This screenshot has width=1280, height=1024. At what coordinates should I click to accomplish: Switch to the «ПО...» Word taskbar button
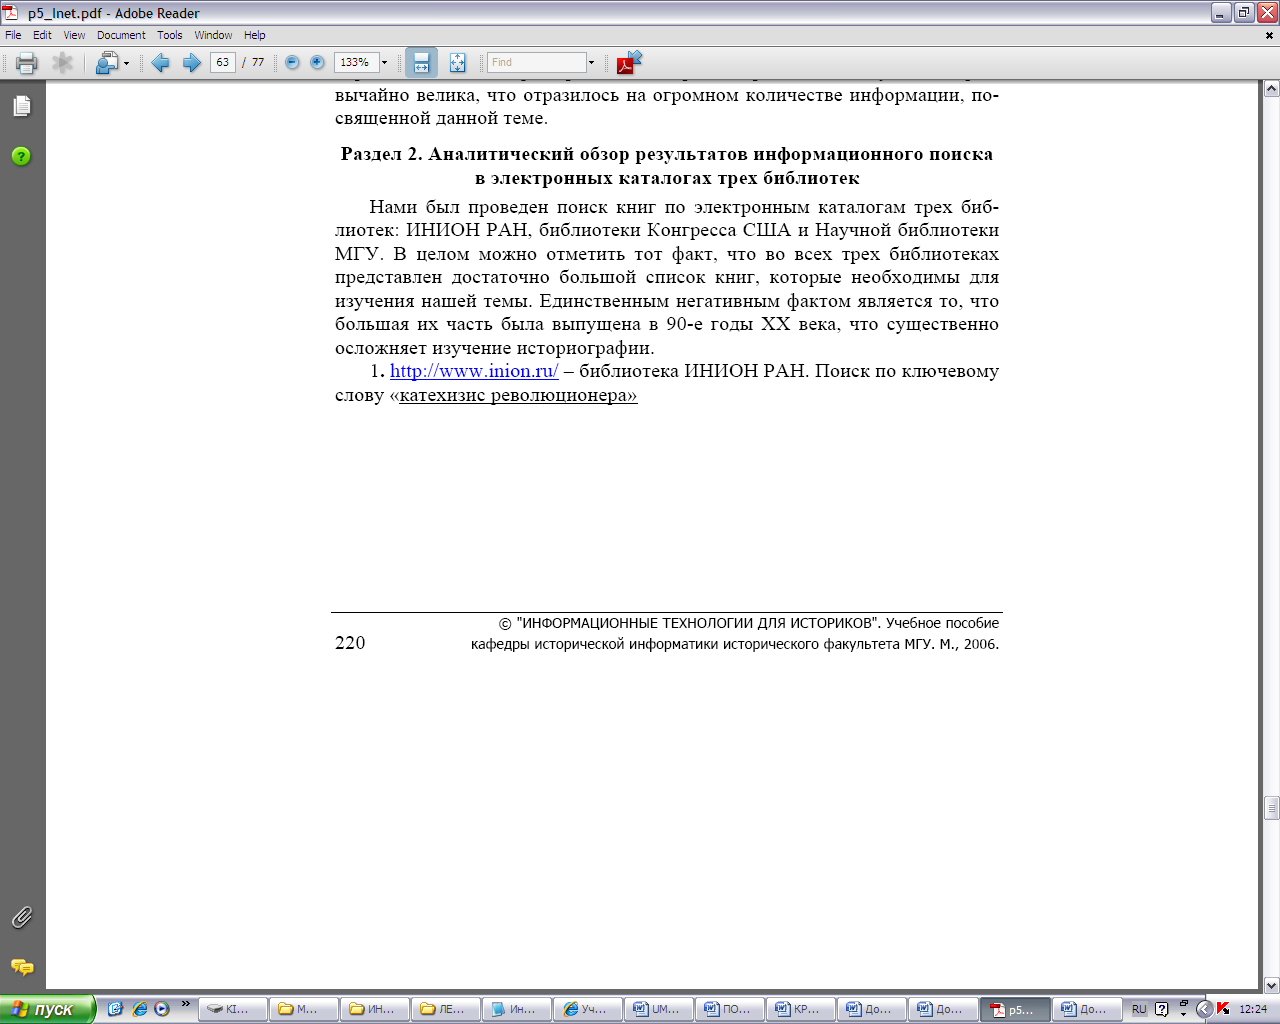730,1009
